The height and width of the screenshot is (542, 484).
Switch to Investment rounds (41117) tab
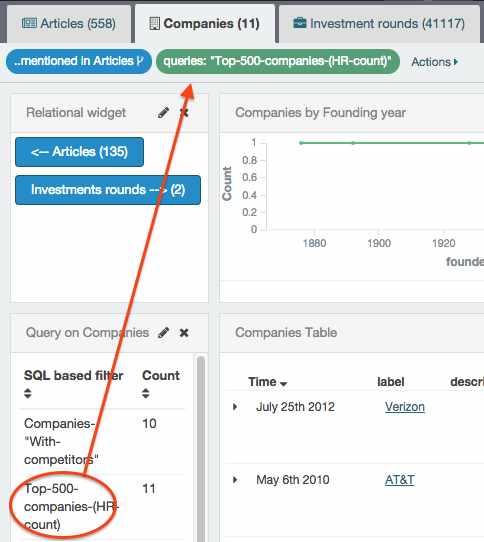(379, 24)
